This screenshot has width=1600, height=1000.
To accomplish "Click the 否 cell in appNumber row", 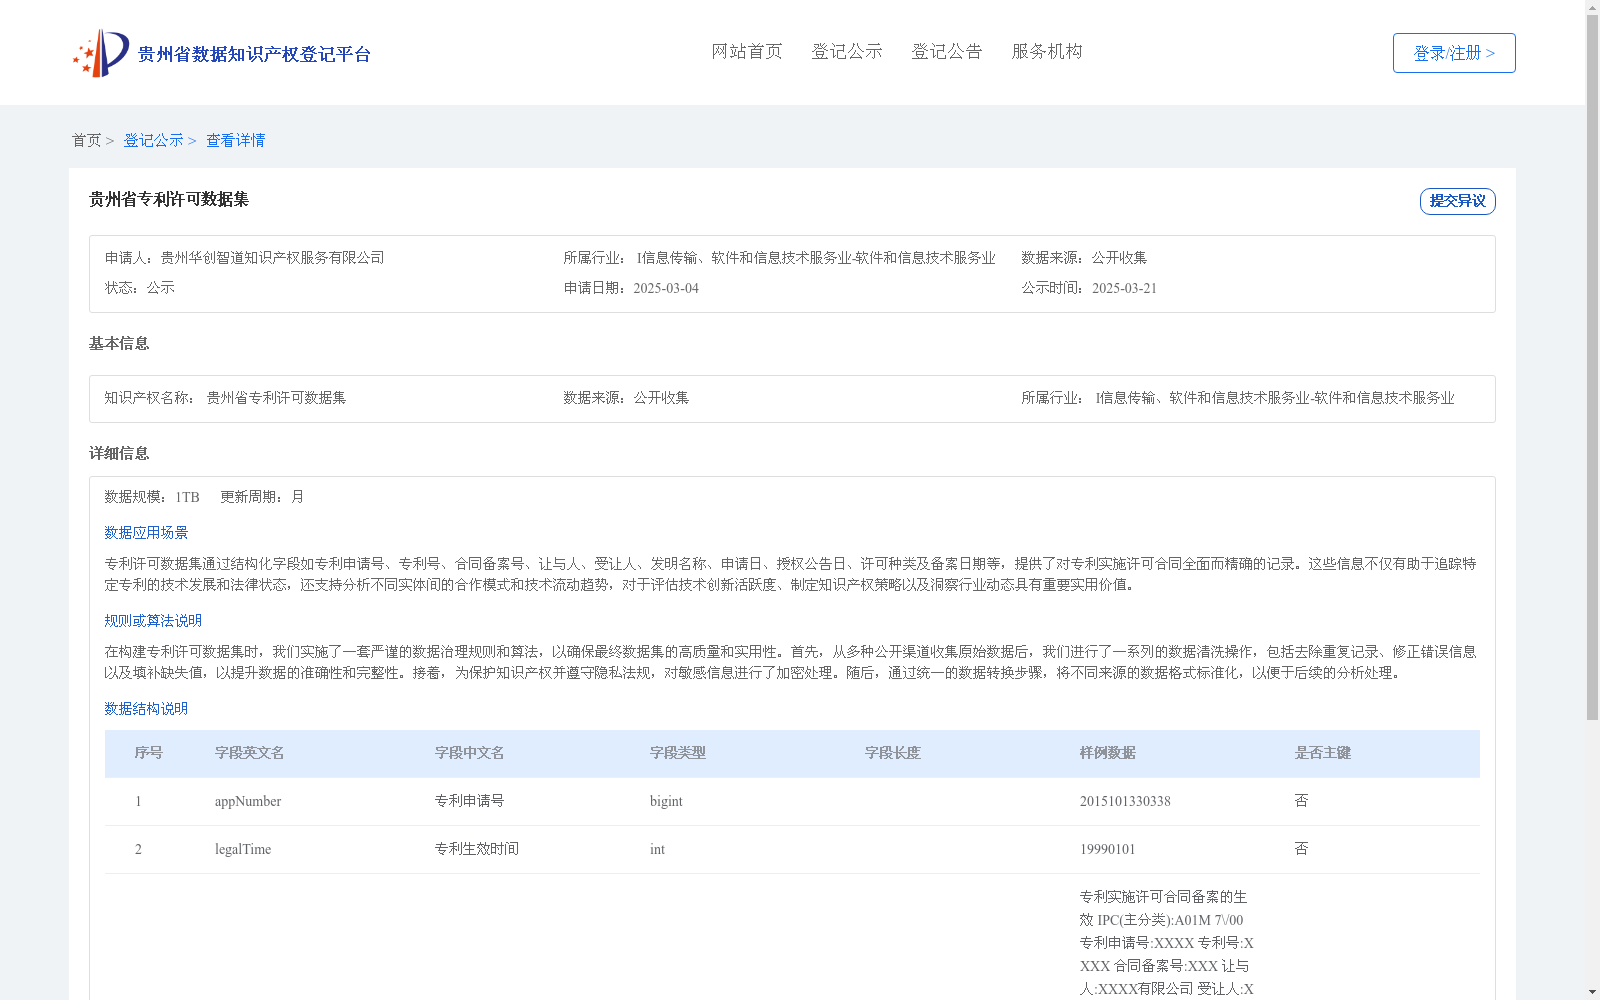I will [1301, 801].
